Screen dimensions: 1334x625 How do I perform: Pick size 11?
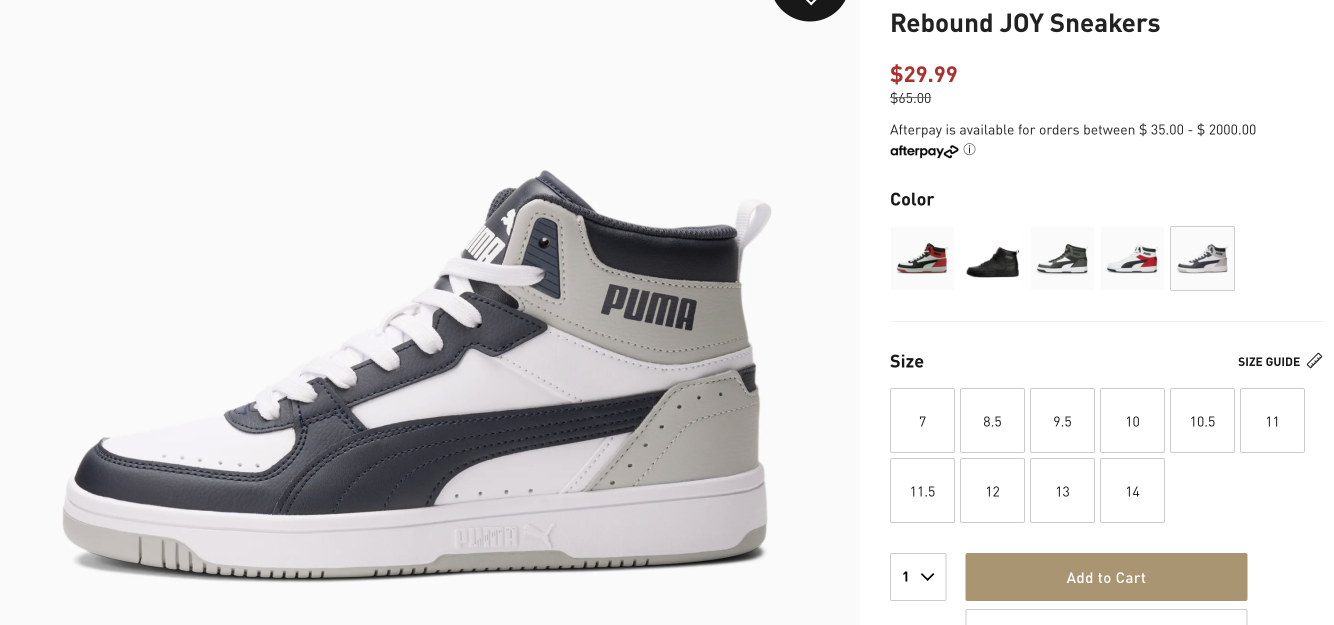(x=1272, y=421)
